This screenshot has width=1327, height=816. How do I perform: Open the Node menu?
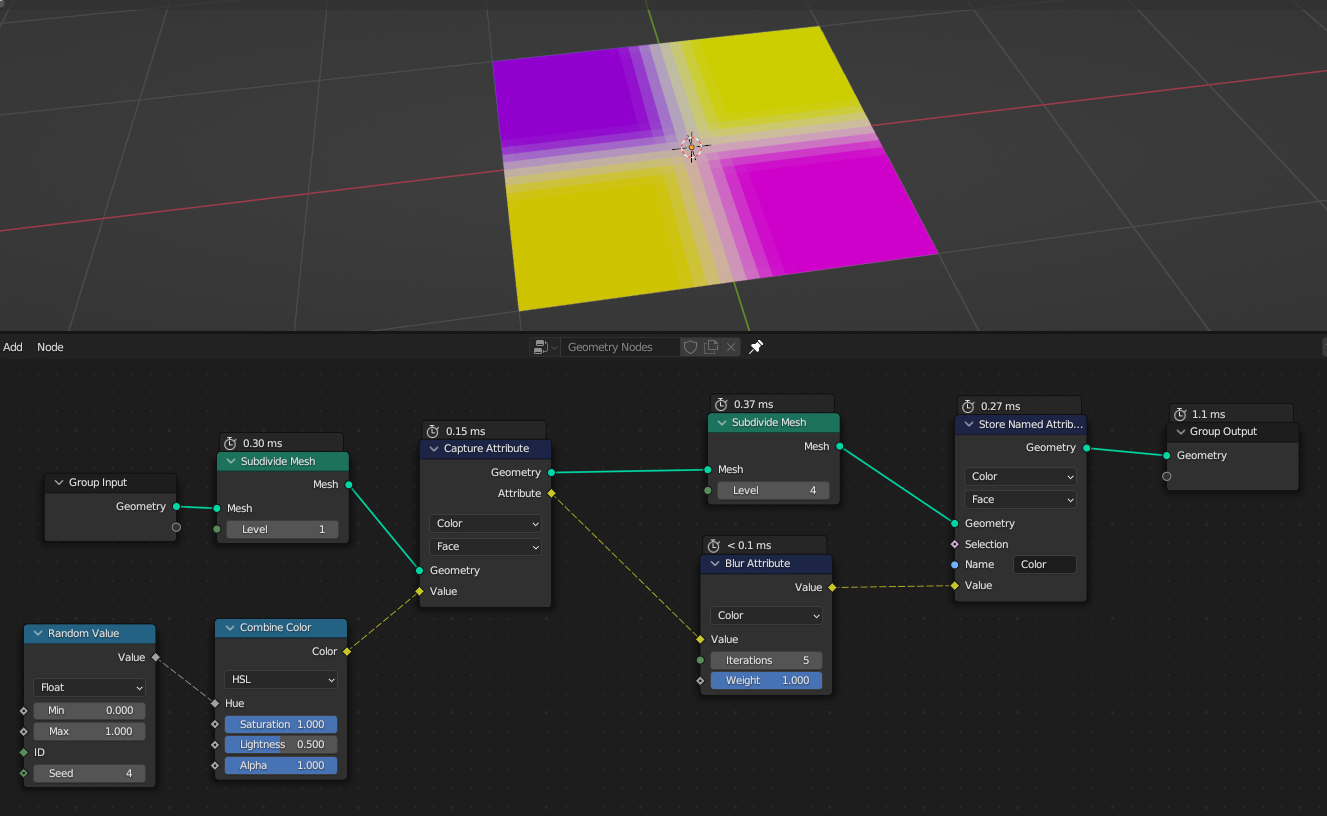pos(49,346)
